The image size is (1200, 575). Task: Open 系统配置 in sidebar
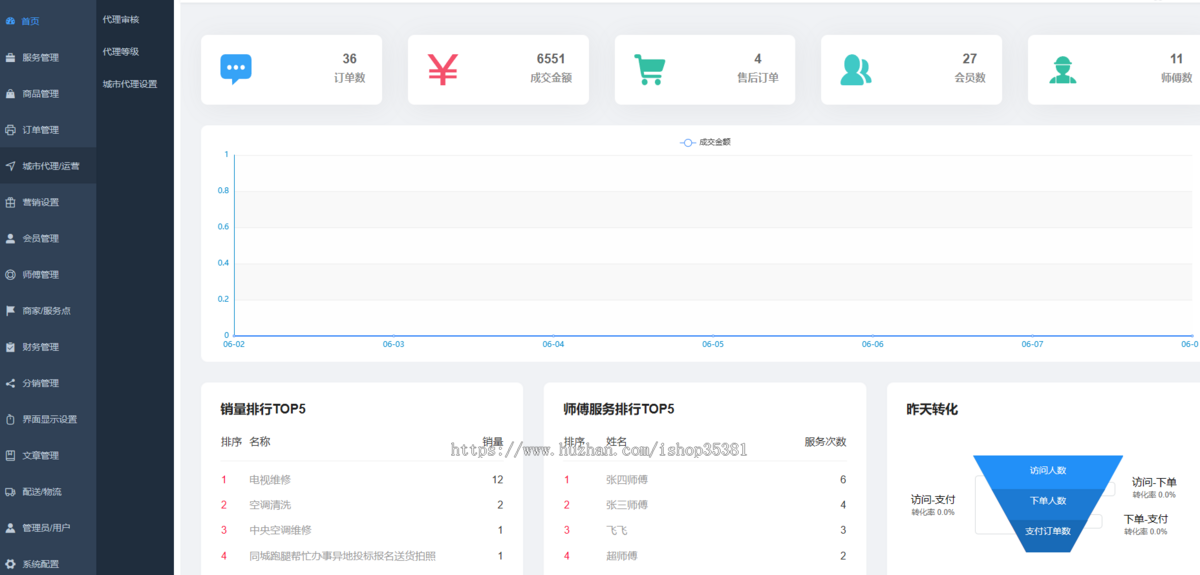(x=48, y=564)
